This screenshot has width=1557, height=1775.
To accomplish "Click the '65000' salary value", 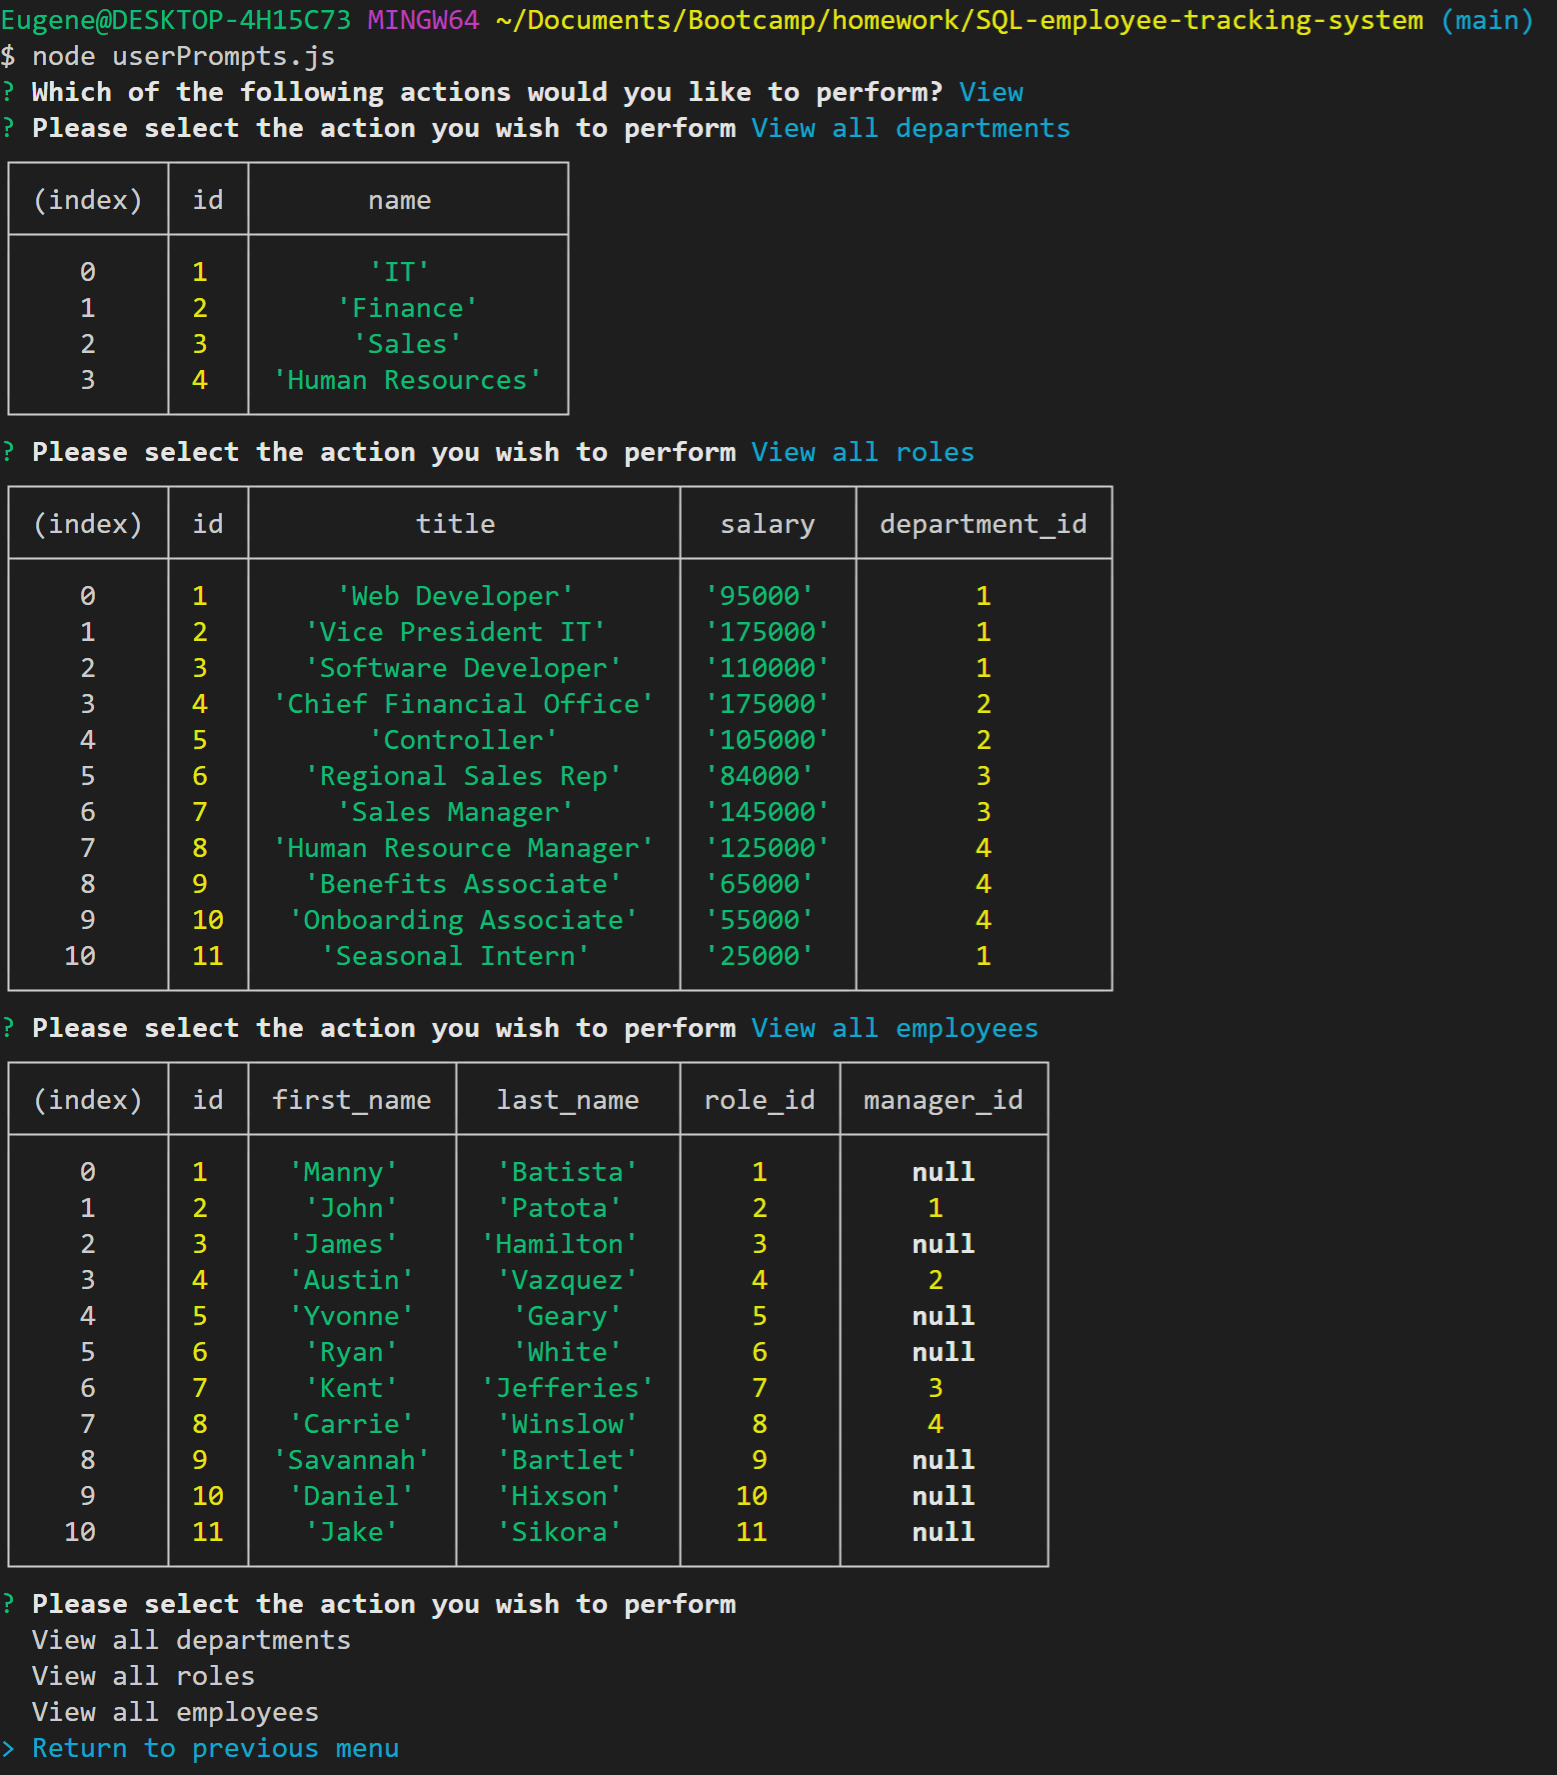I will click(x=759, y=884).
